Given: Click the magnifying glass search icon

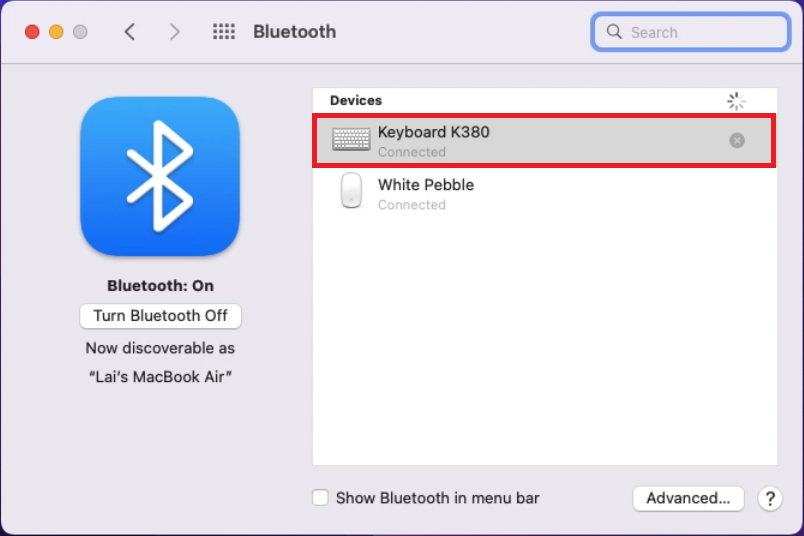Looking at the screenshot, I should 614,32.
